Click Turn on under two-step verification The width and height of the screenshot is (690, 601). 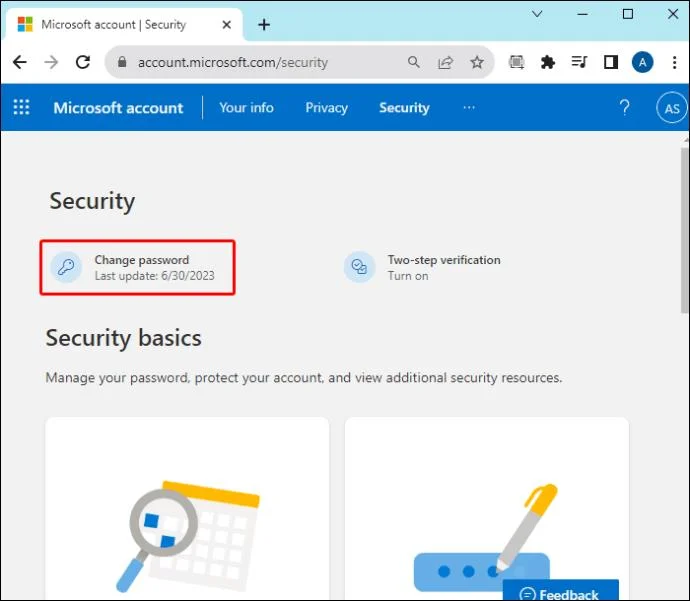point(407,276)
